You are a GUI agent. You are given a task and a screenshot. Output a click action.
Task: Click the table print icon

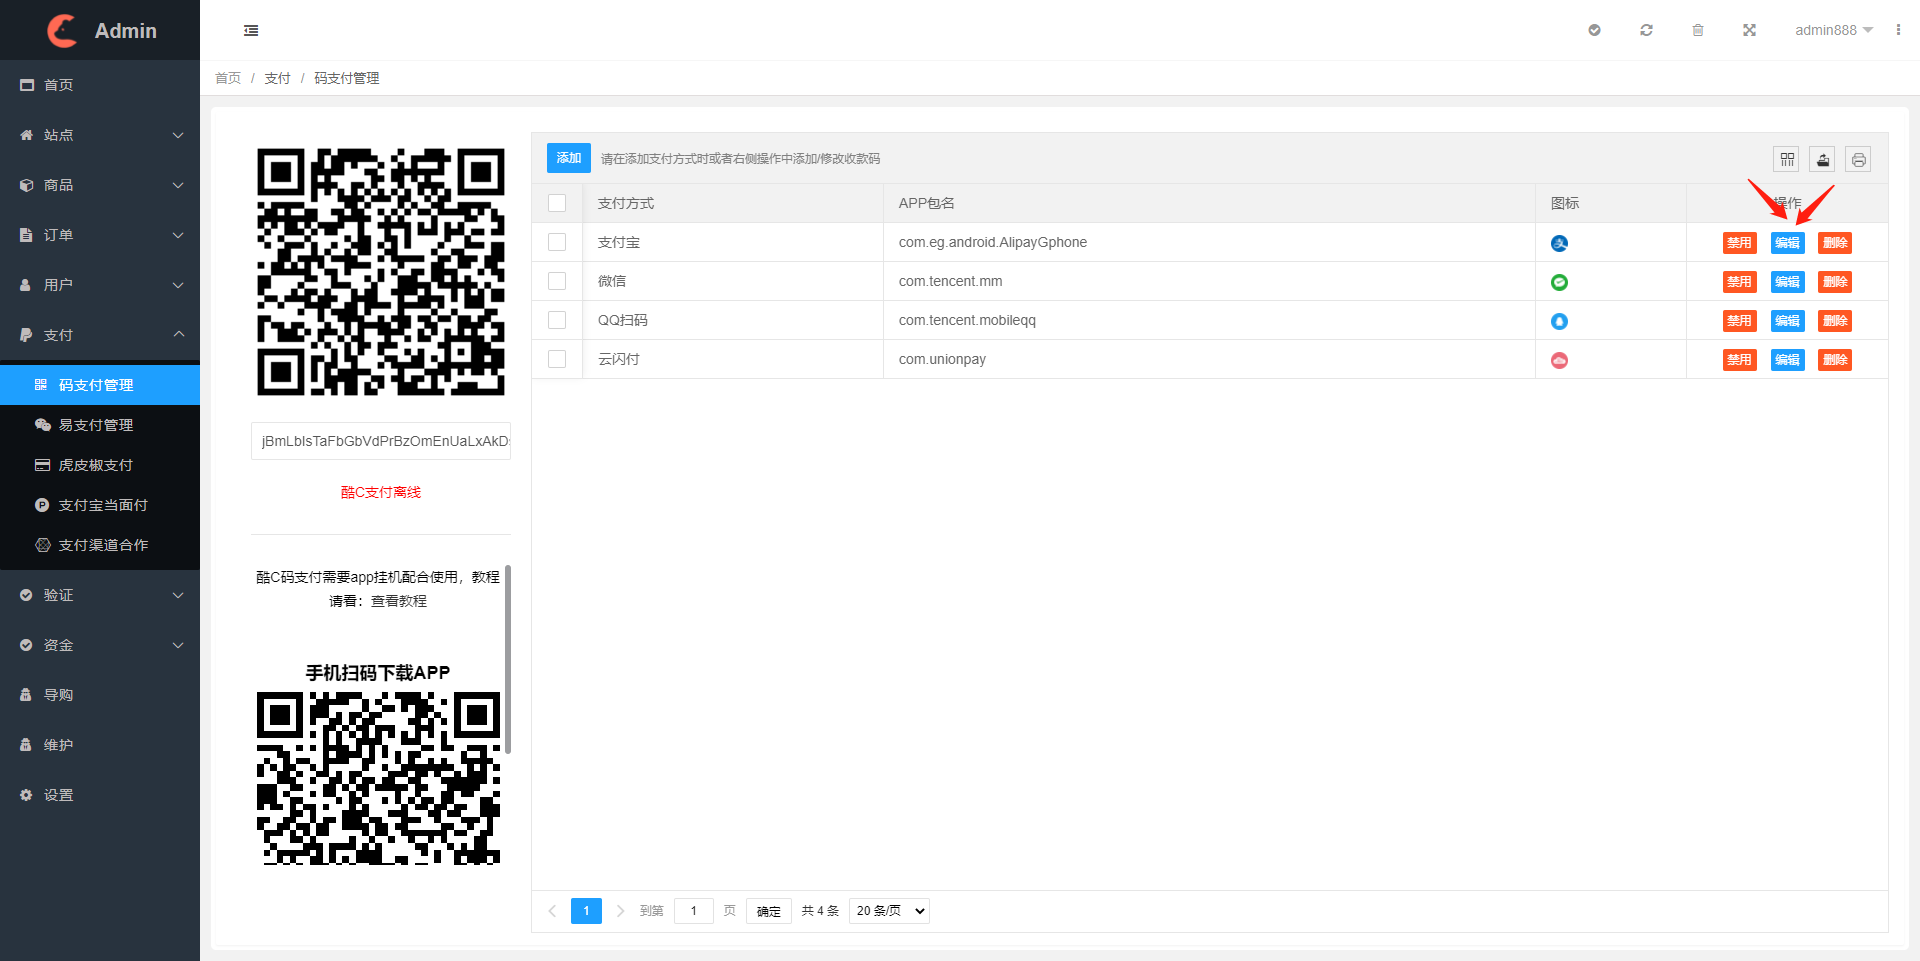click(1858, 159)
